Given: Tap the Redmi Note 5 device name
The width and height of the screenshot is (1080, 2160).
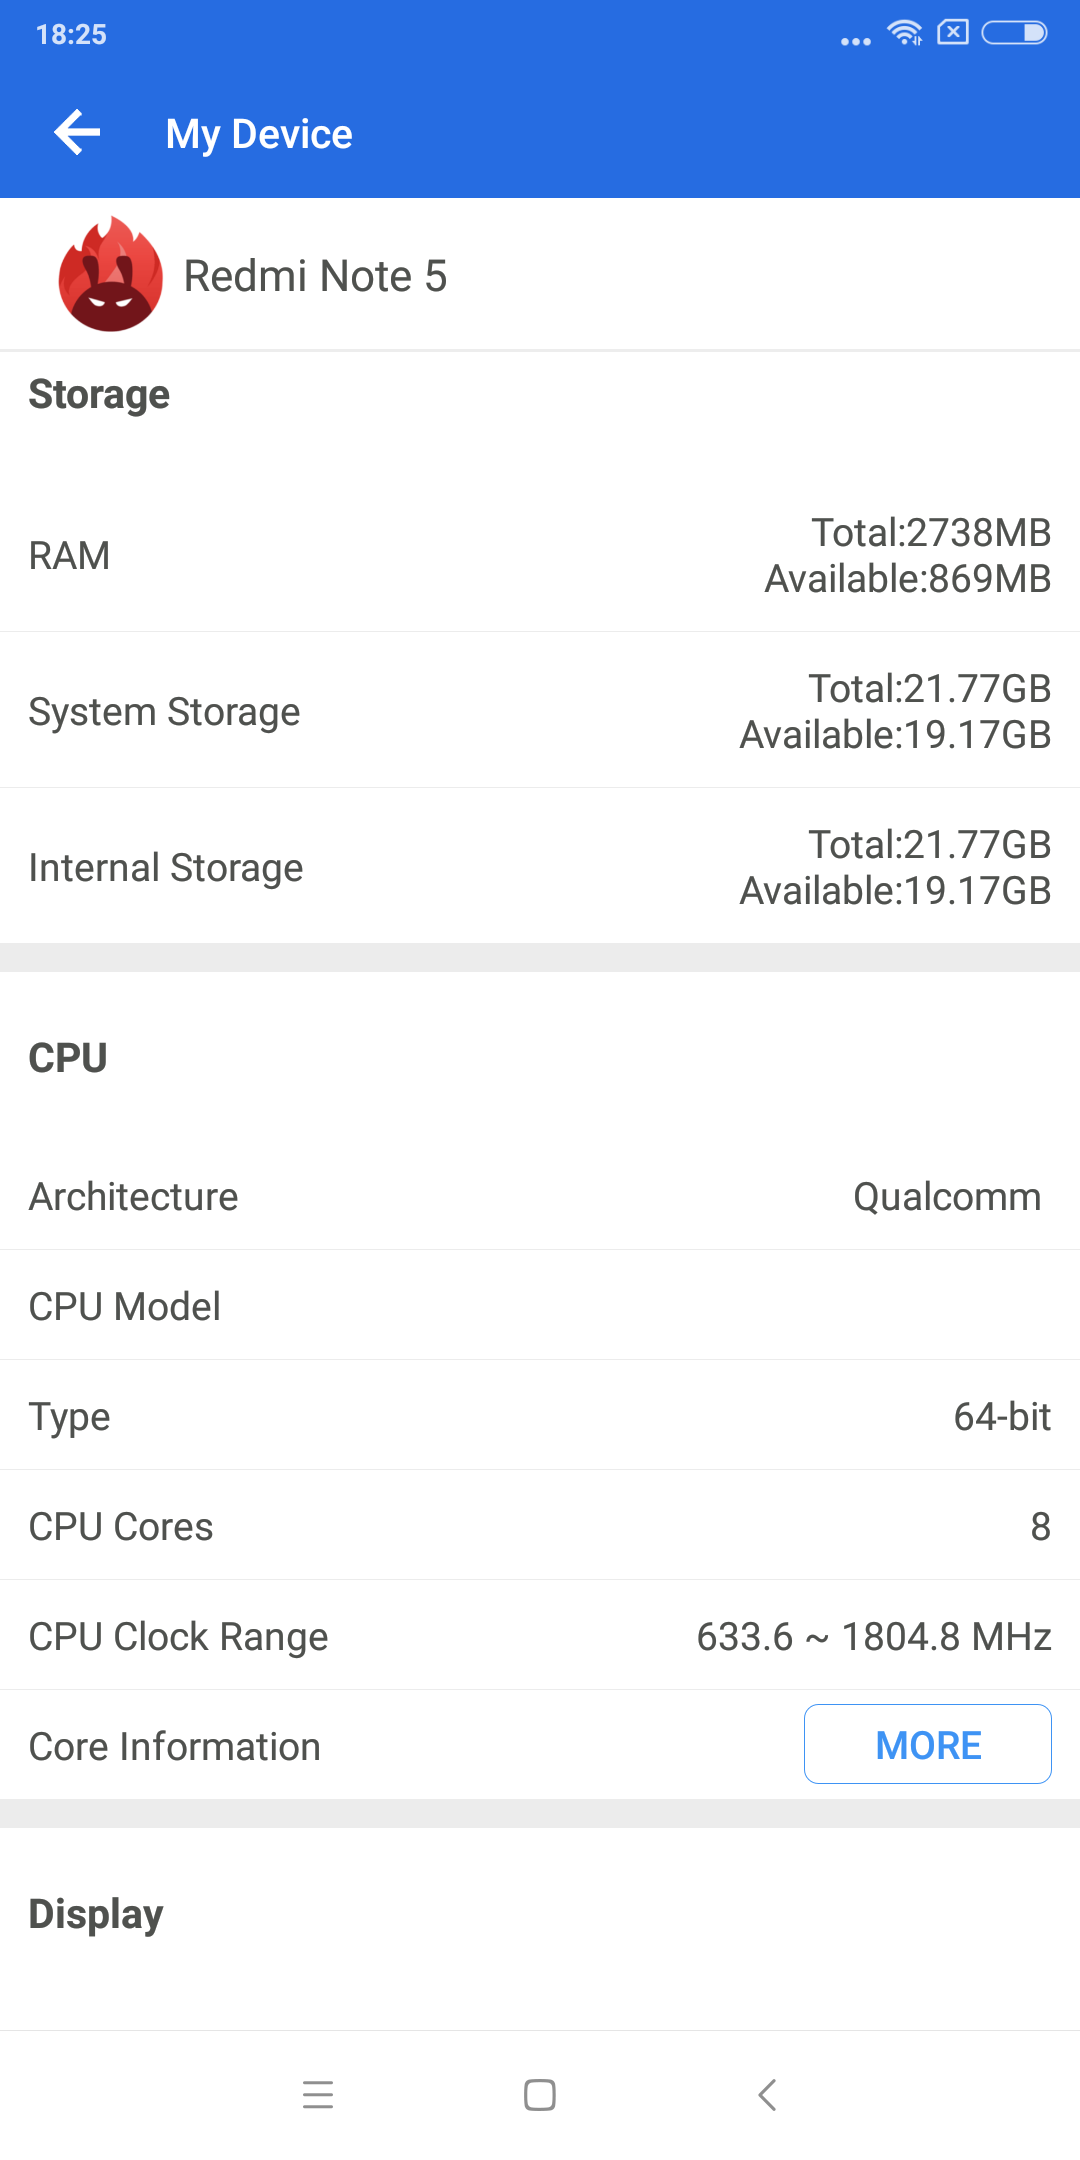Looking at the screenshot, I should (316, 276).
